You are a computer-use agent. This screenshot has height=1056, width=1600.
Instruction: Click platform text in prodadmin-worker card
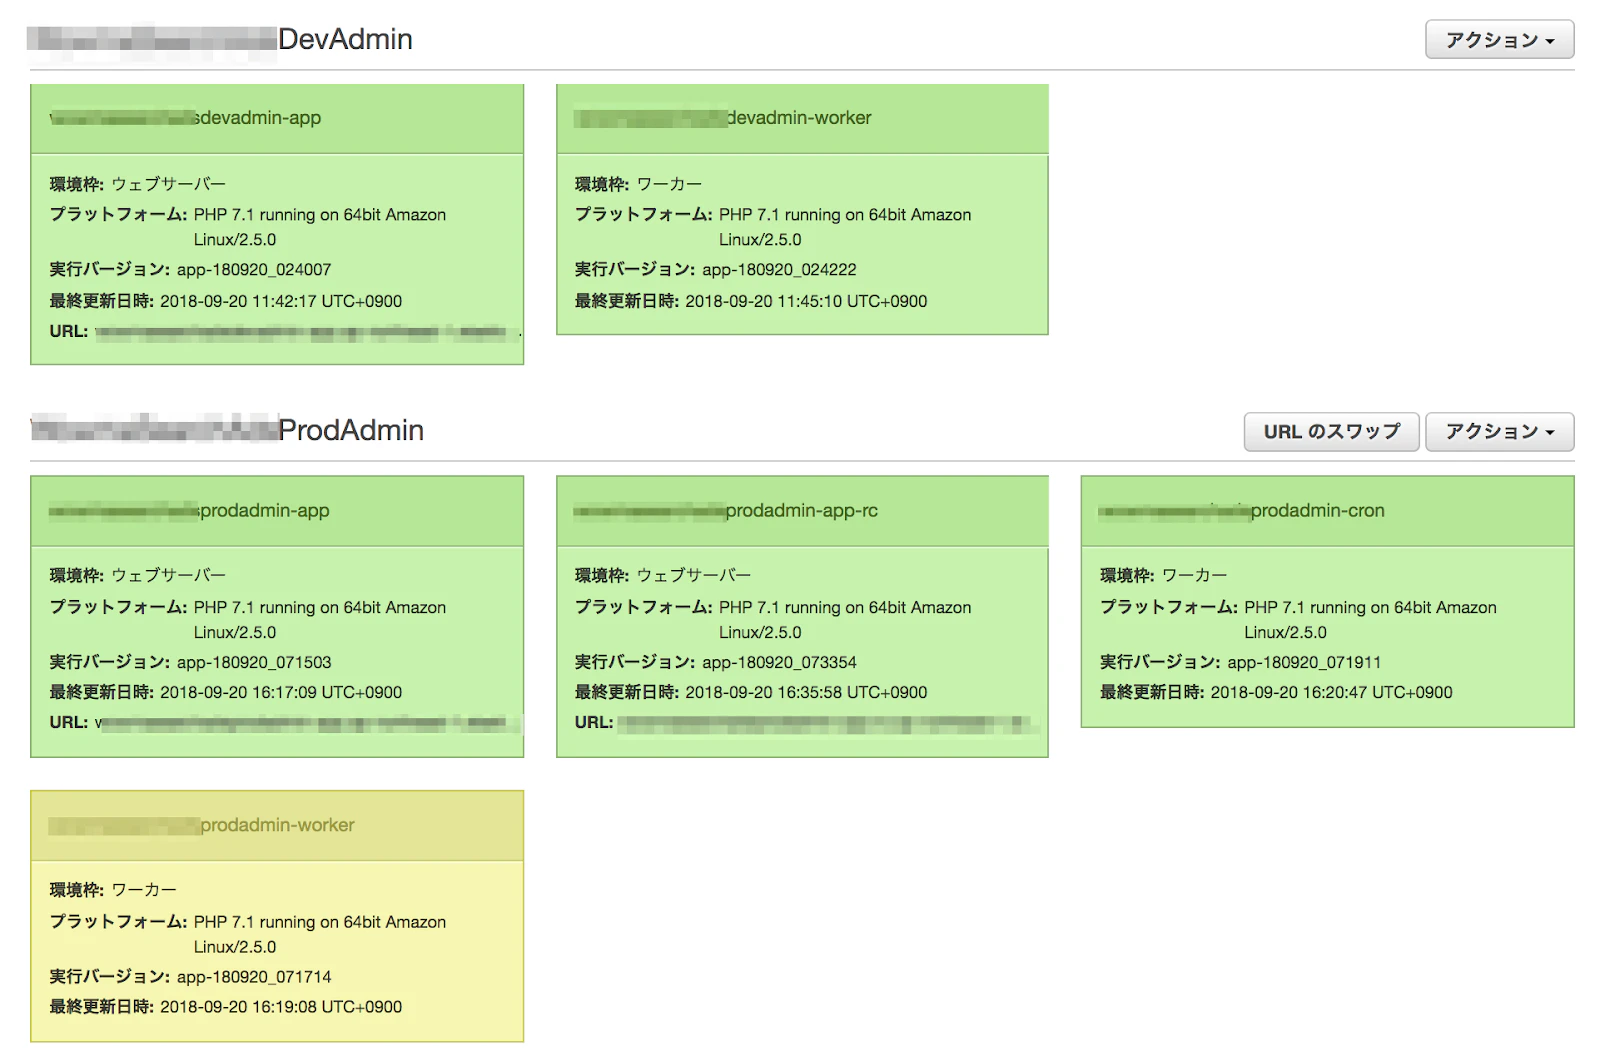(320, 934)
